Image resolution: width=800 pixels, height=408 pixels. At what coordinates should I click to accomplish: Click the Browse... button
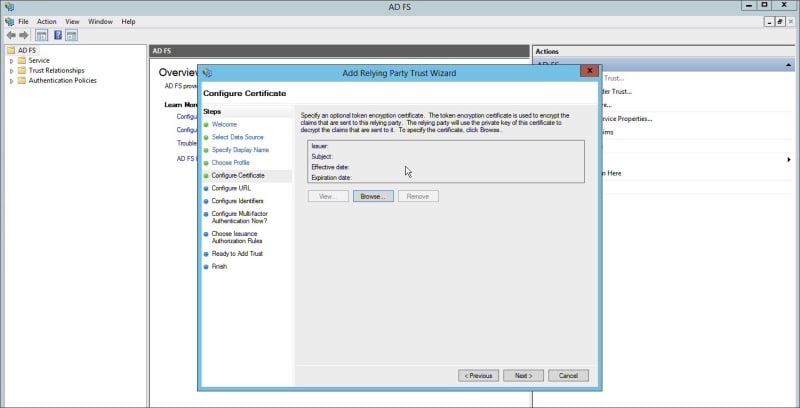click(x=373, y=196)
